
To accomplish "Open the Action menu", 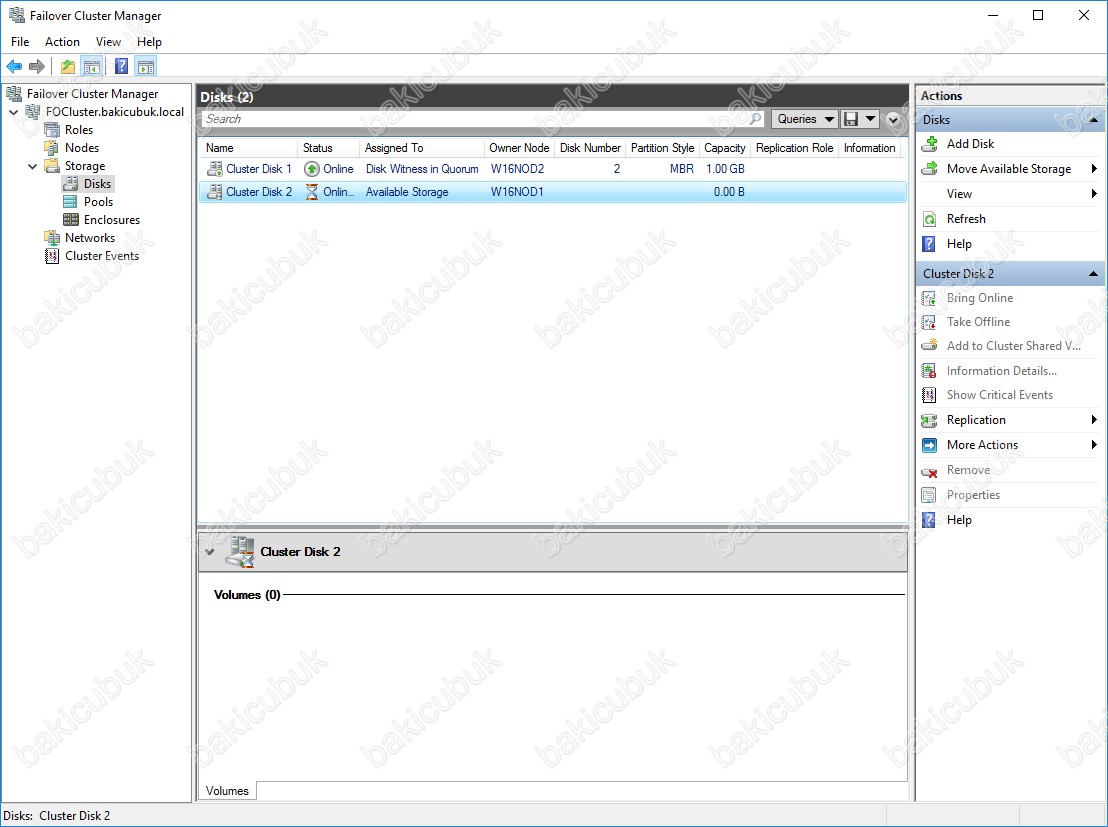I will [62, 42].
